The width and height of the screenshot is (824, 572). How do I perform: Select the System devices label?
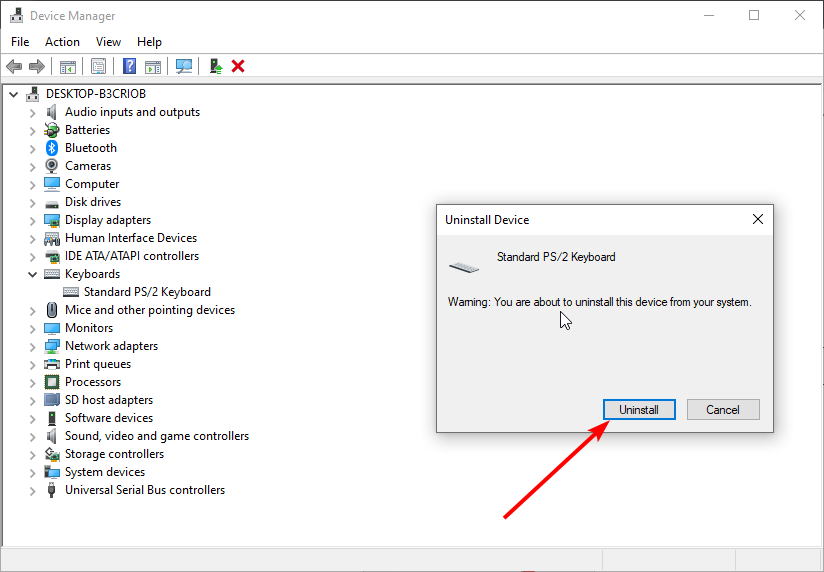coord(105,472)
